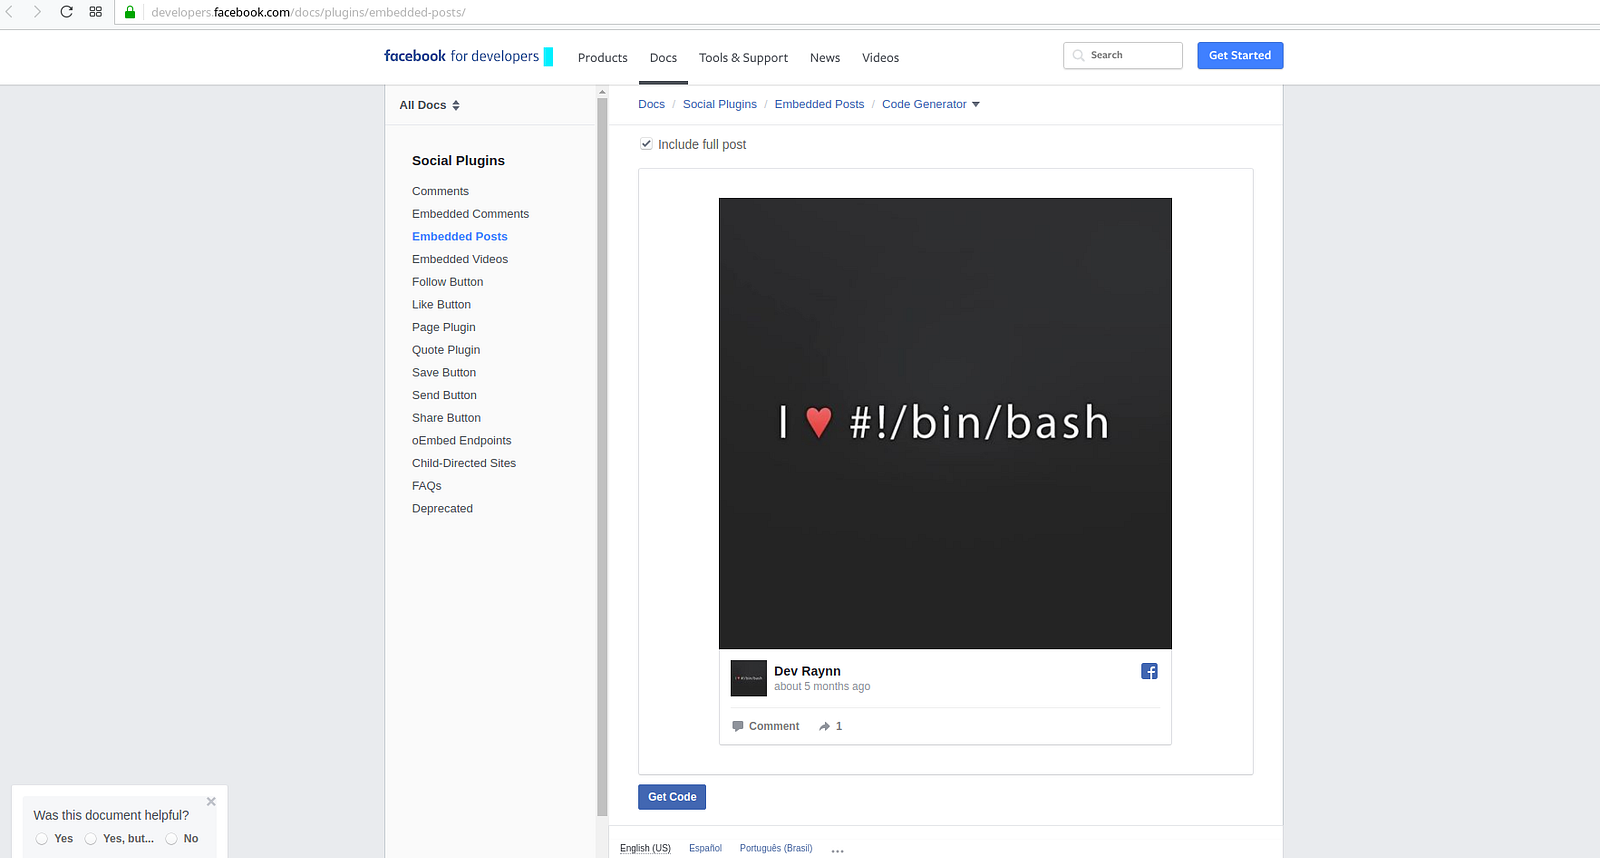Open the Embedded Videos sidebar link
Image resolution: width=1600 pixels, height=858 pixels.
[460, 259]
